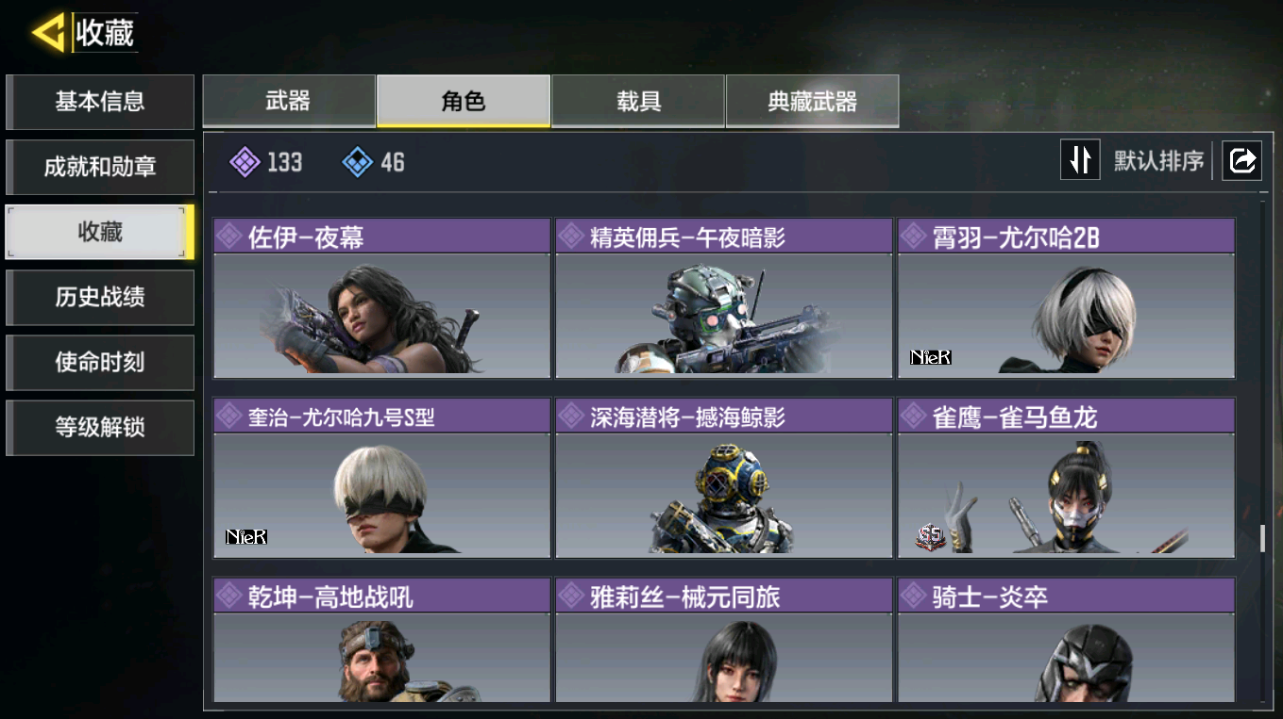Click the NieR logo on 霄羽-尤尔哈2B card
Image resolution: width=1283 pixels, height=719 pixels.
point(930,357)
